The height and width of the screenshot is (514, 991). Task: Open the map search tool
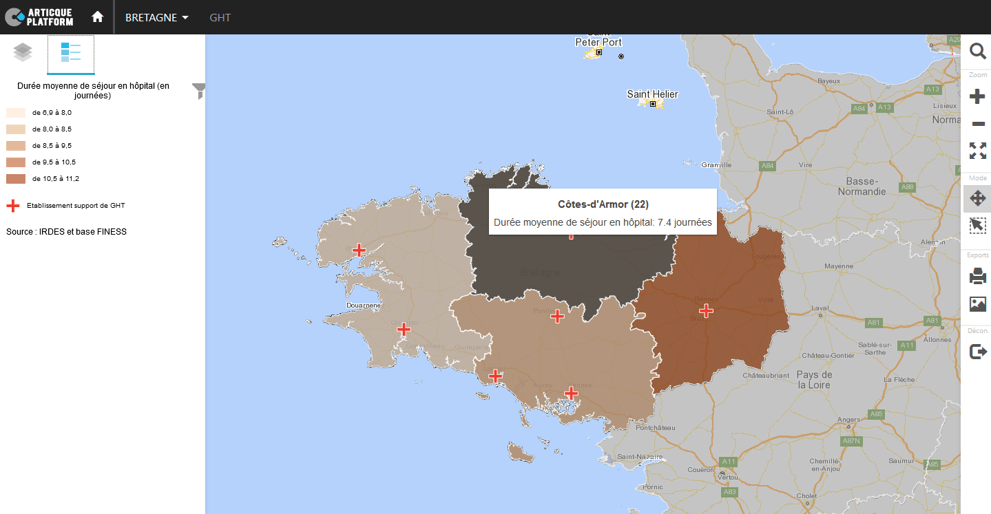(x=977, y=52)
